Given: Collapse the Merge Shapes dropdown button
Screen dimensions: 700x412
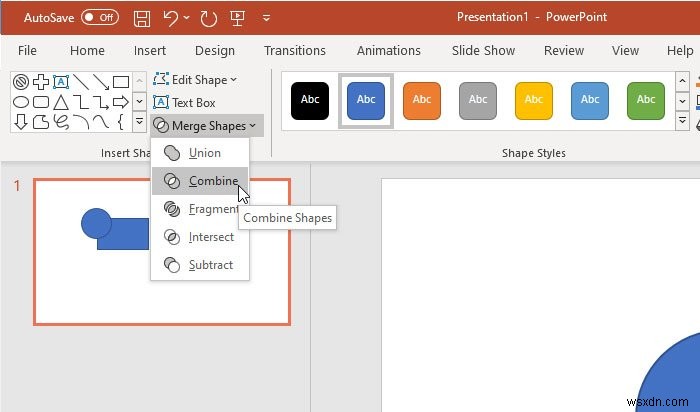Looking at the screenshot, I should [x=207, y=126].
